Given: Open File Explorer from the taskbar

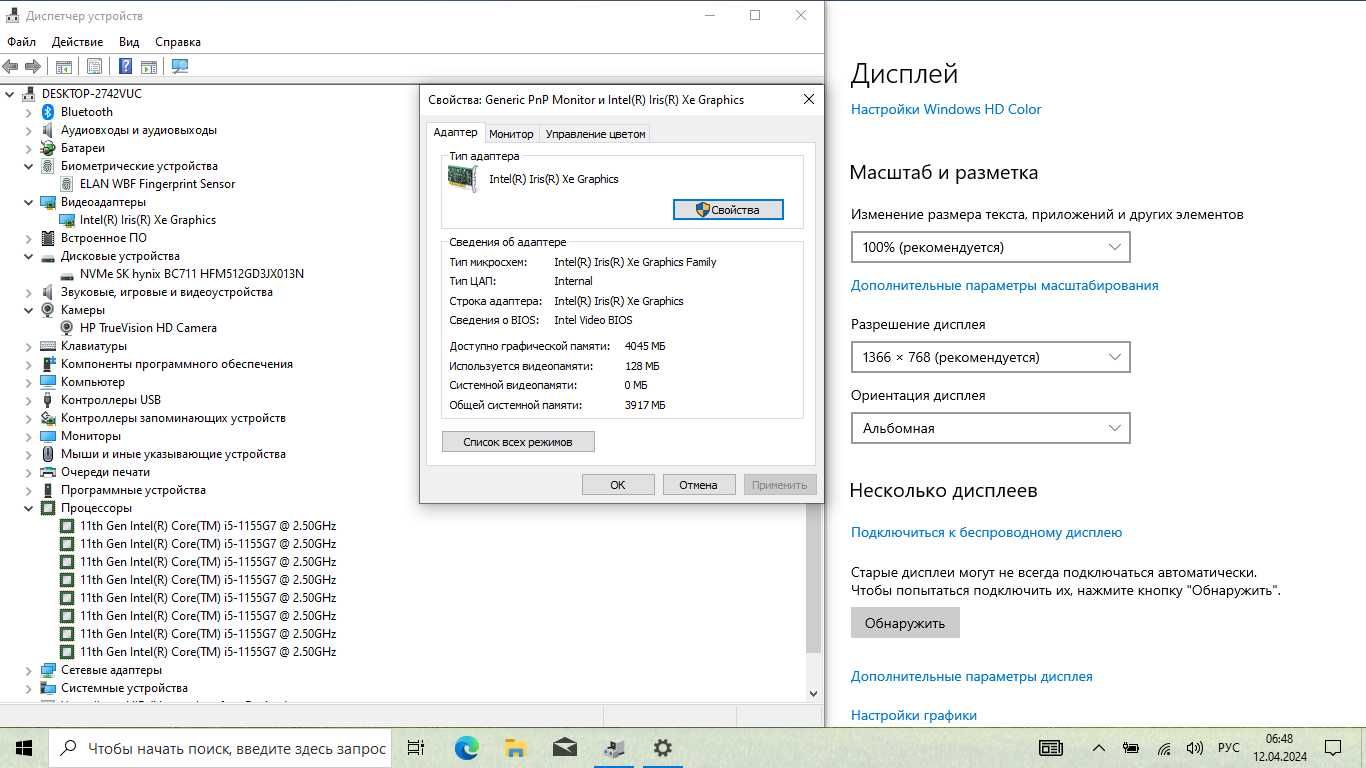Looking at the screenshot, I should (x=515, y=748).
